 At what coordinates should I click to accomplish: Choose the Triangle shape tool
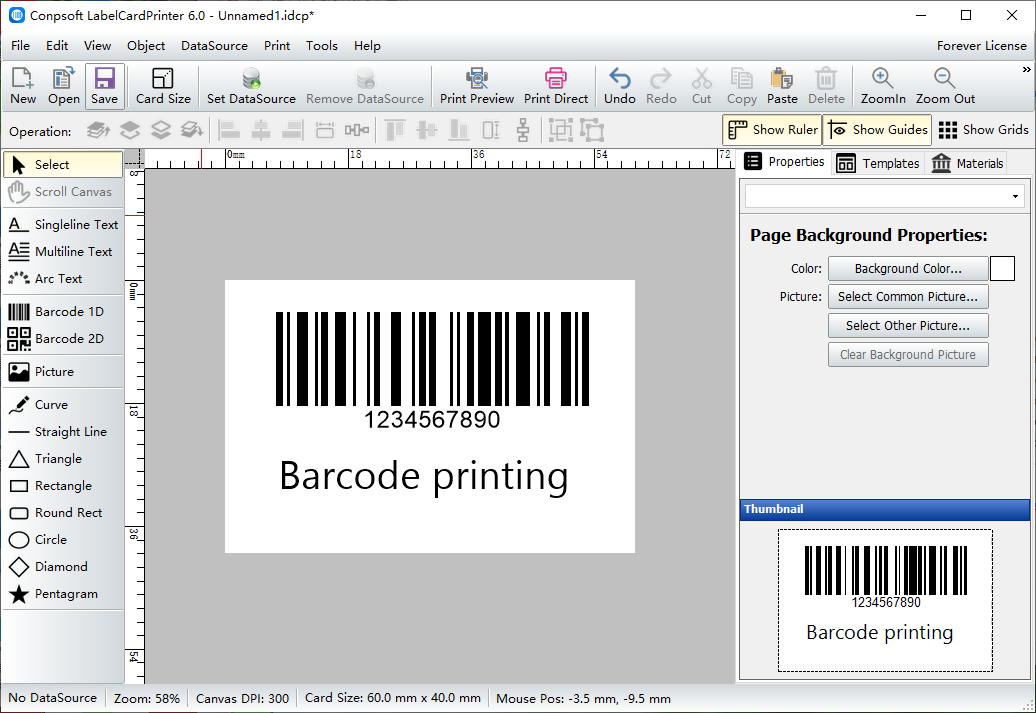[63, 459]
